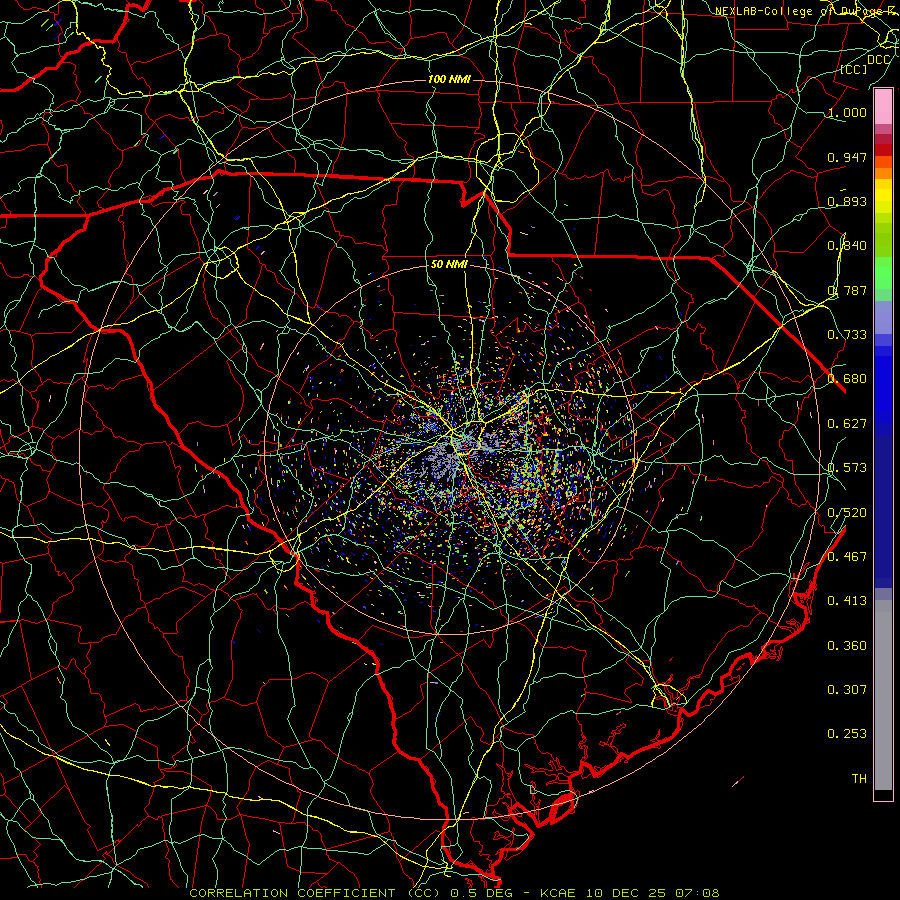
Task: Click the 0.360 scale value
Action: point(847,646)
